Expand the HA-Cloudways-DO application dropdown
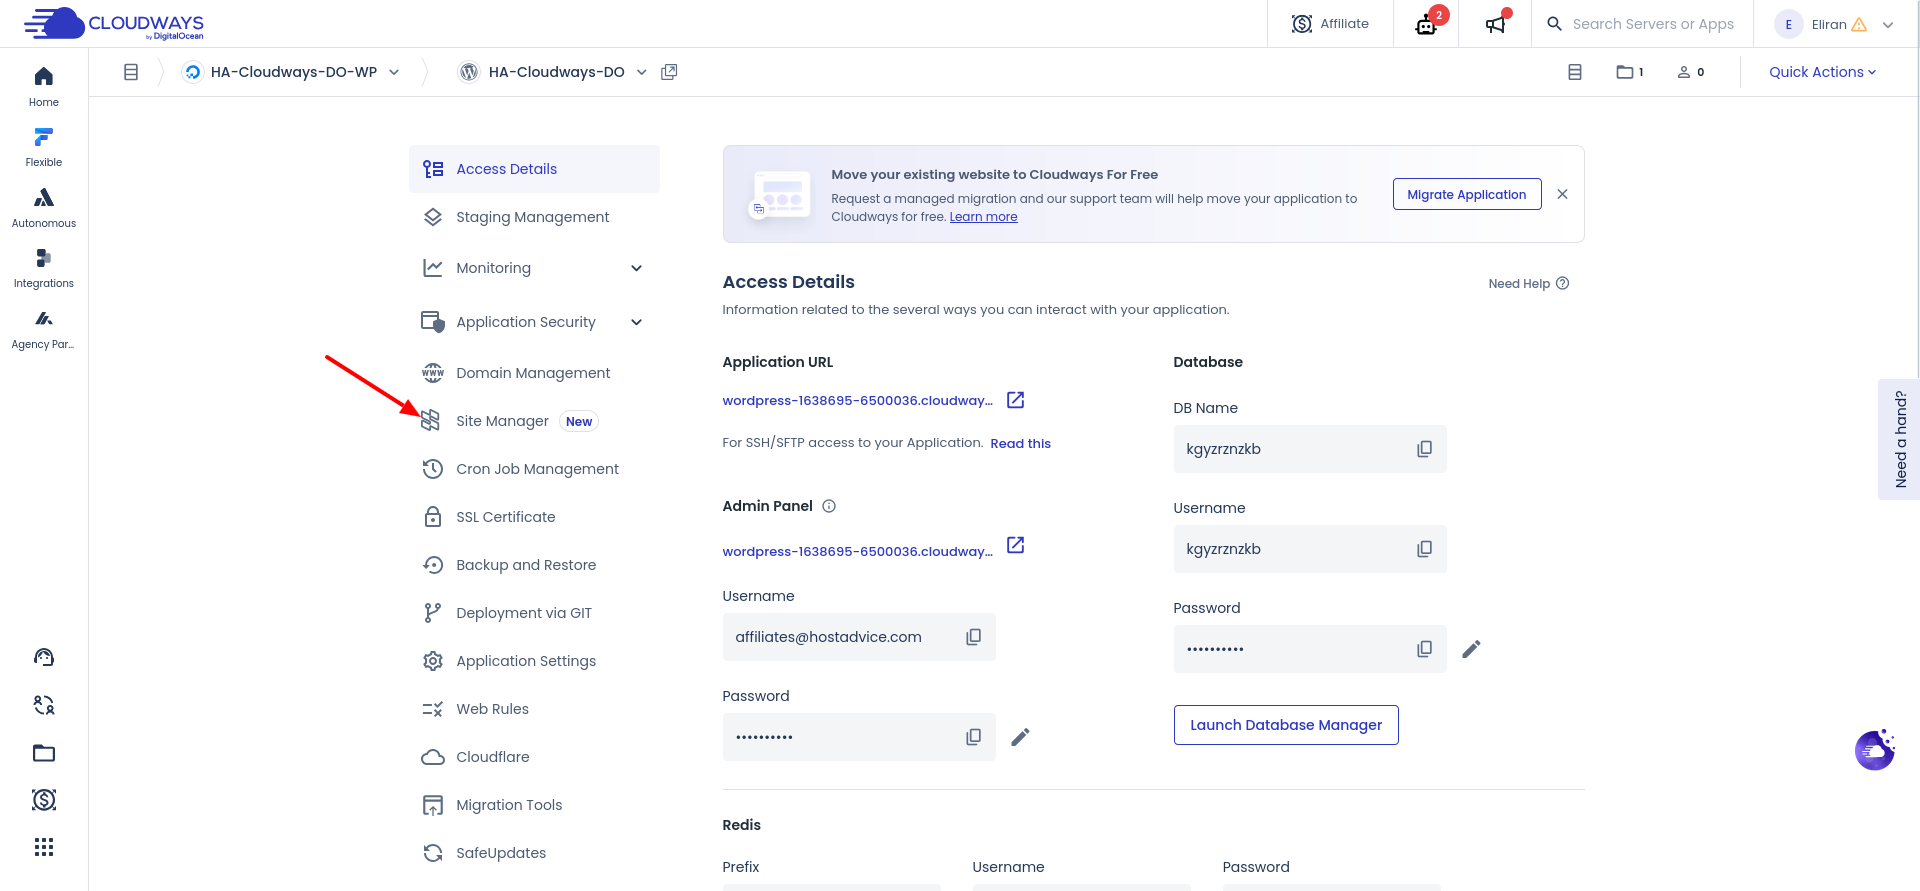Screen dimensions: 1920x891 click(642, 72)
